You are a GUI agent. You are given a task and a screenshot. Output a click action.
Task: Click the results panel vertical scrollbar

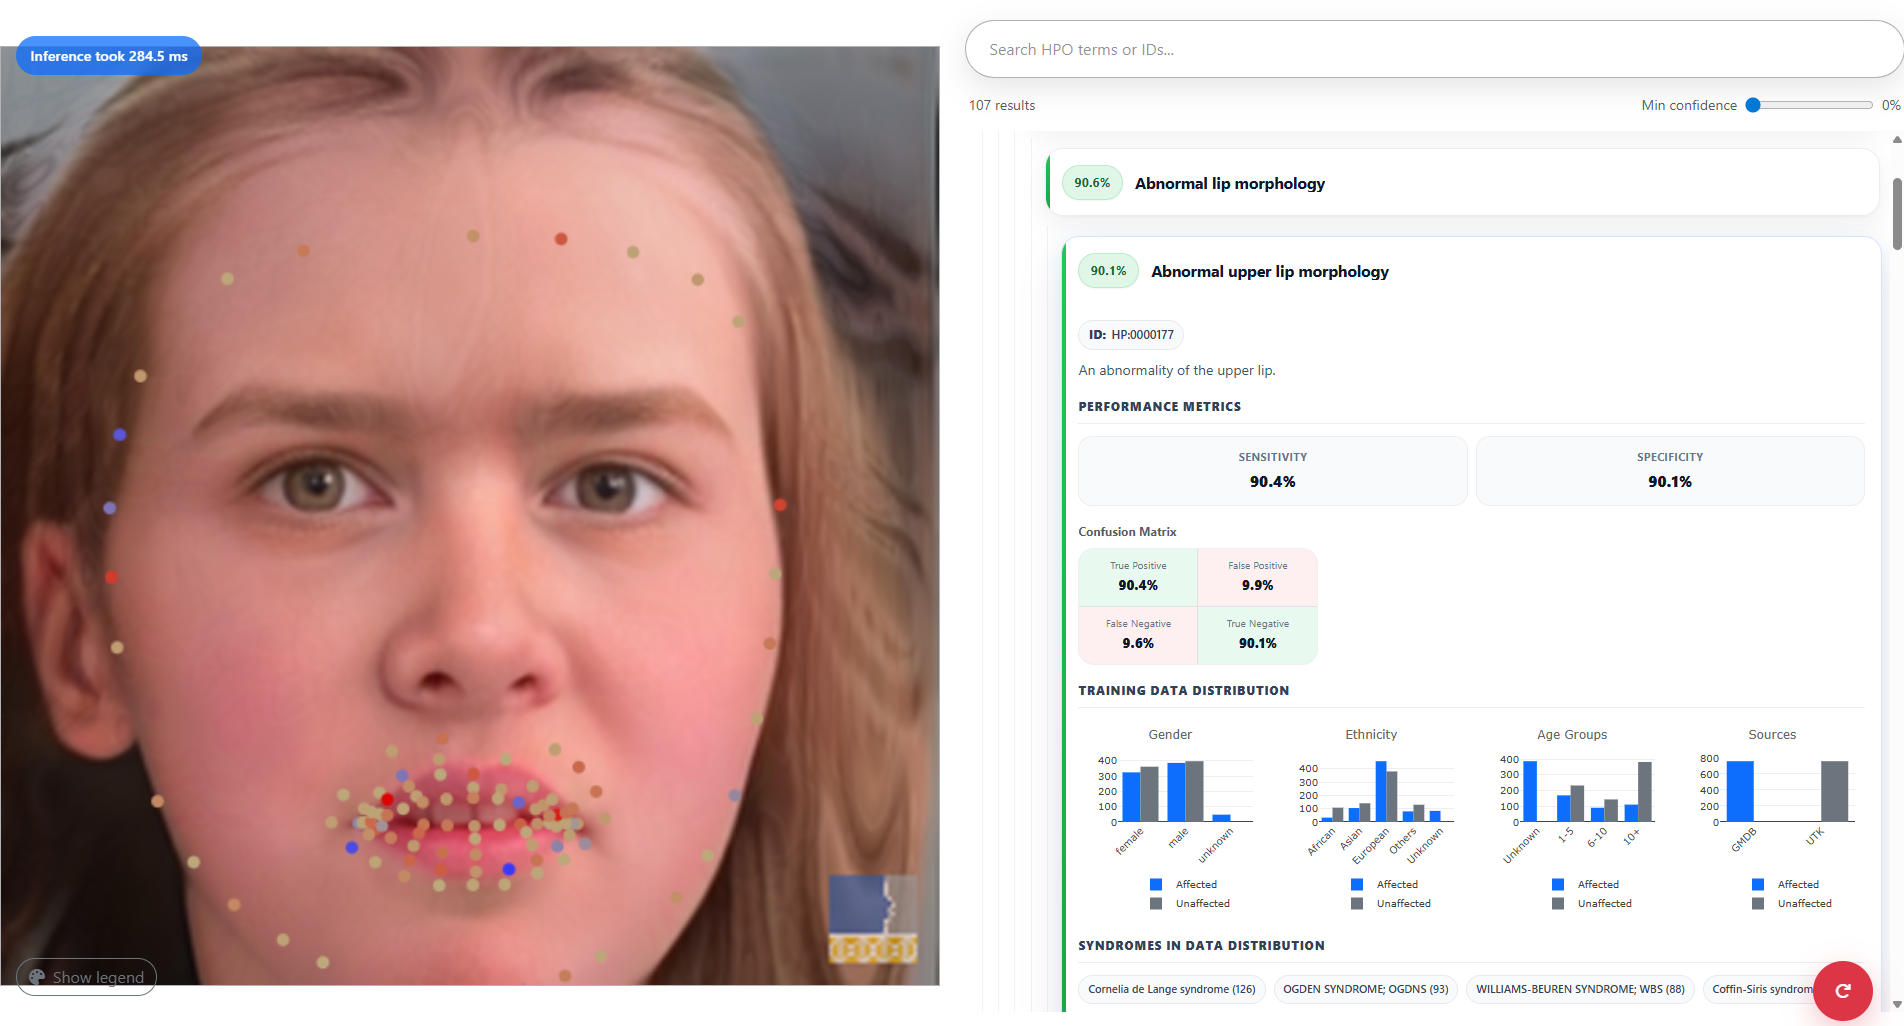[1897, 214]
